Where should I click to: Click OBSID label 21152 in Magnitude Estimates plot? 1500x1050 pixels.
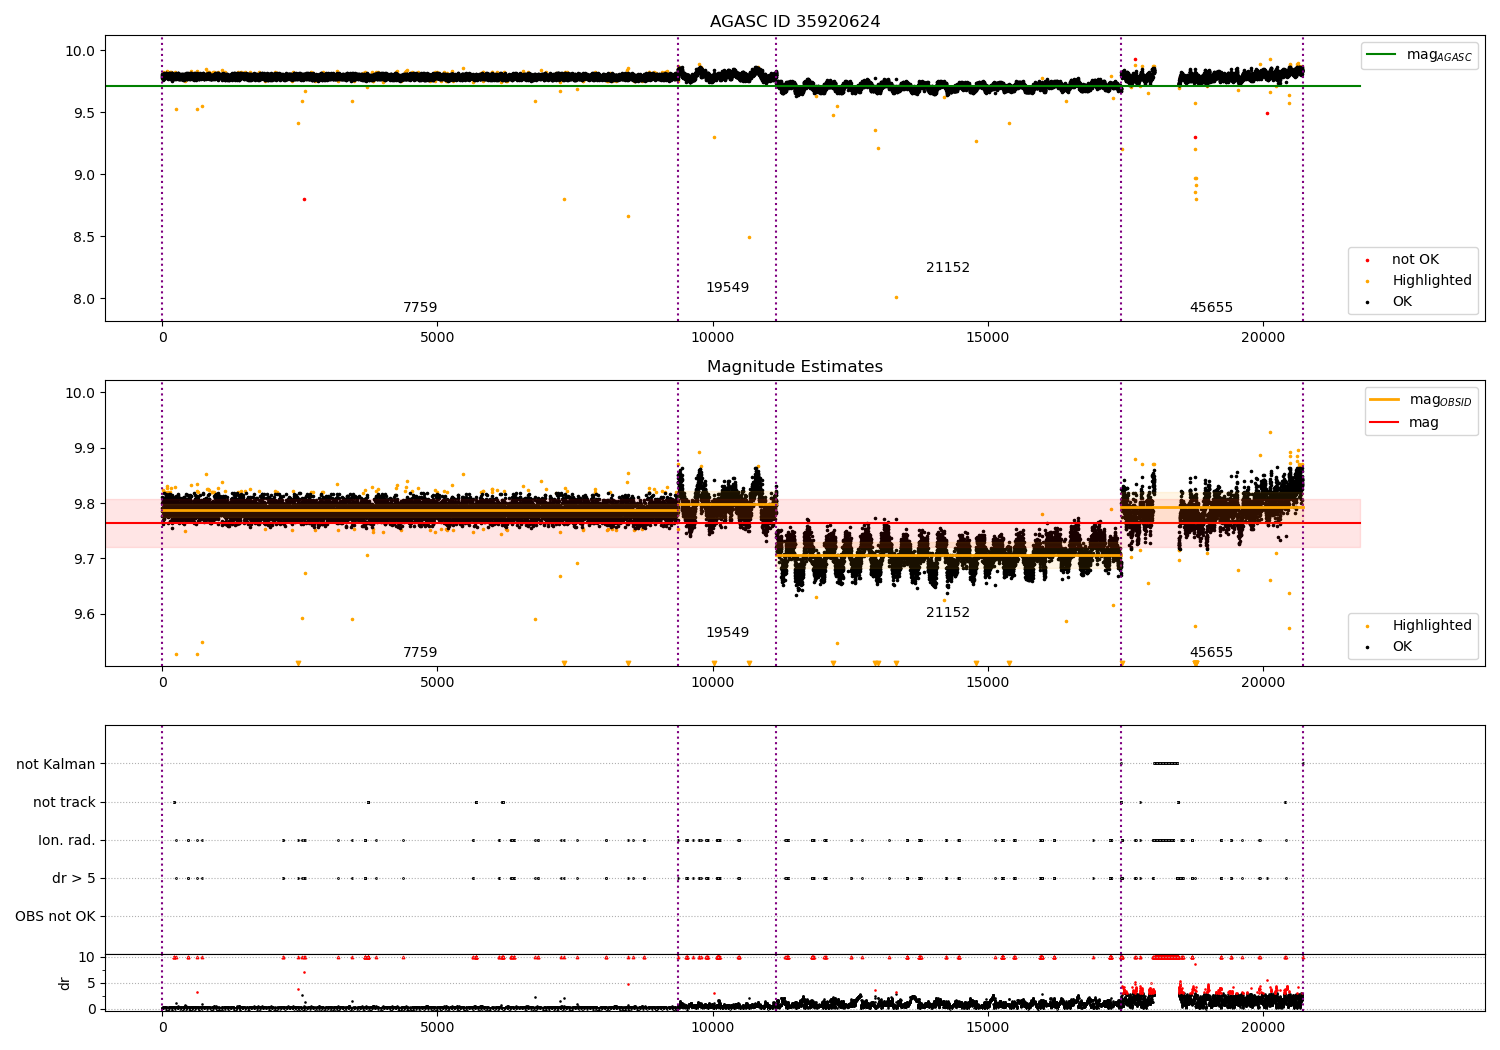[948, 613]
